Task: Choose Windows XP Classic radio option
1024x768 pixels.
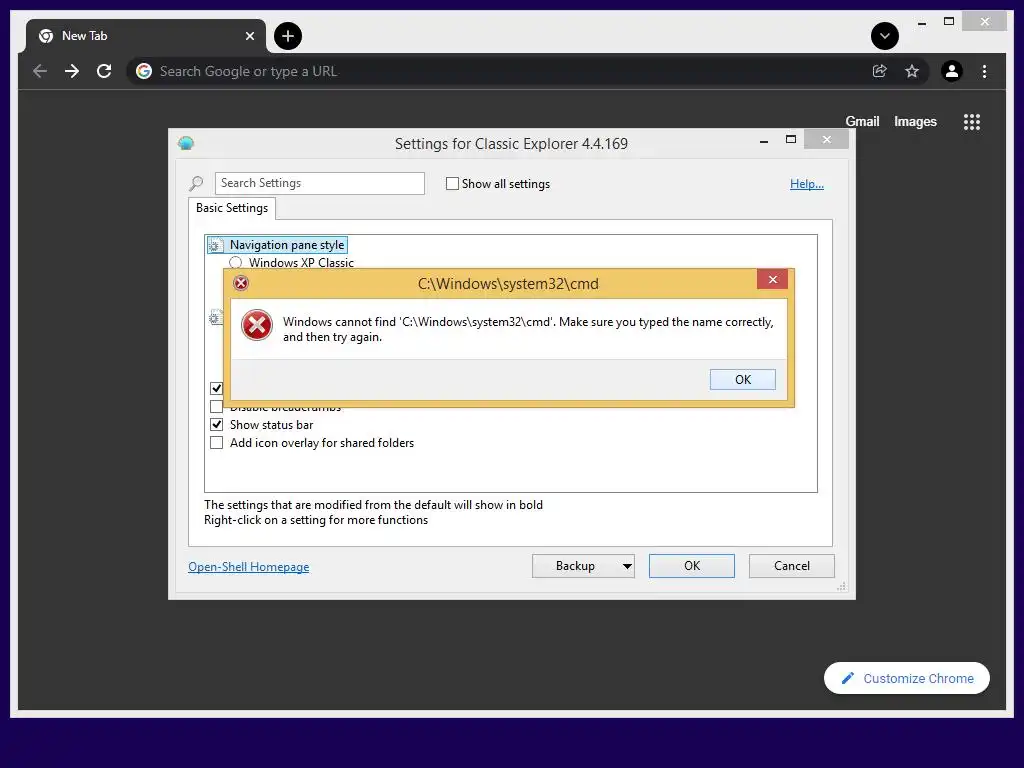Action: (236, 263)
